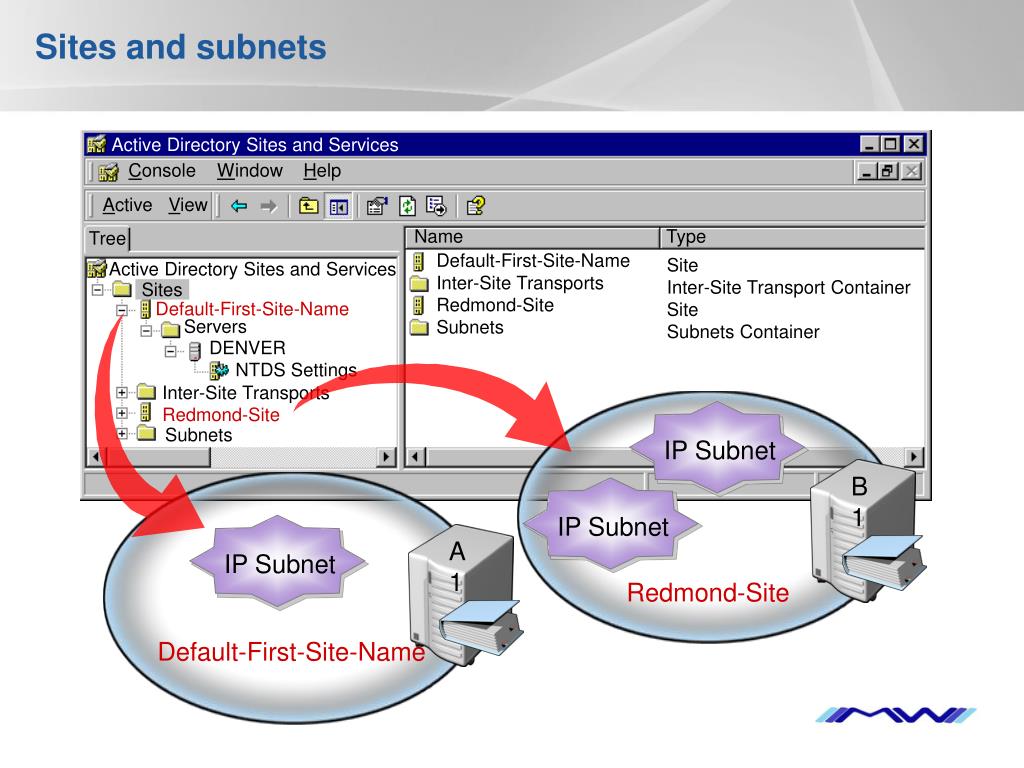Sort by the Name column header

532,237
